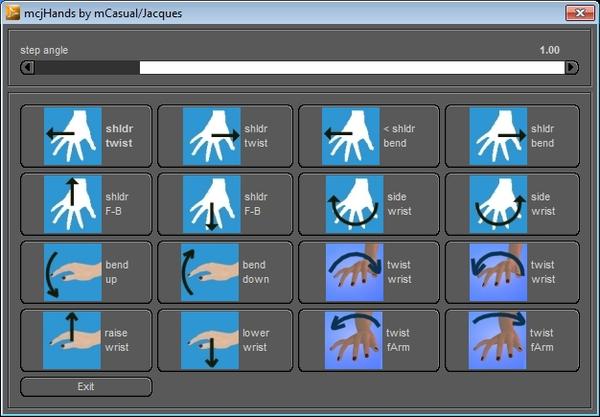Viewport: 600px width, 417px height.
Task: Click twist fArm button with right-pointing arrow
Action: click(512, 340)
